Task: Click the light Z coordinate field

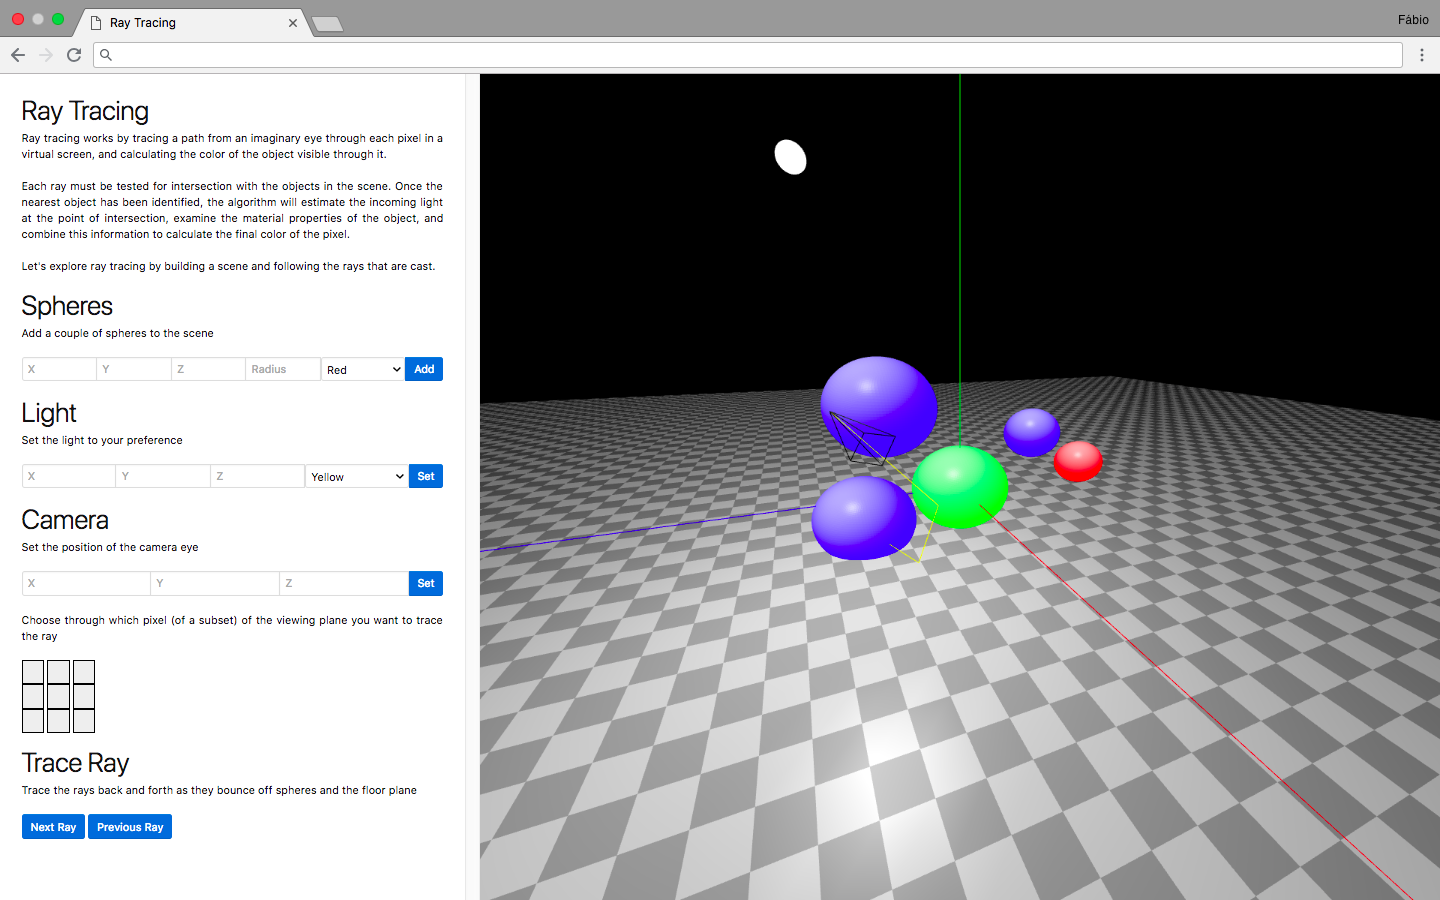Action: click(x=257, y=476)
